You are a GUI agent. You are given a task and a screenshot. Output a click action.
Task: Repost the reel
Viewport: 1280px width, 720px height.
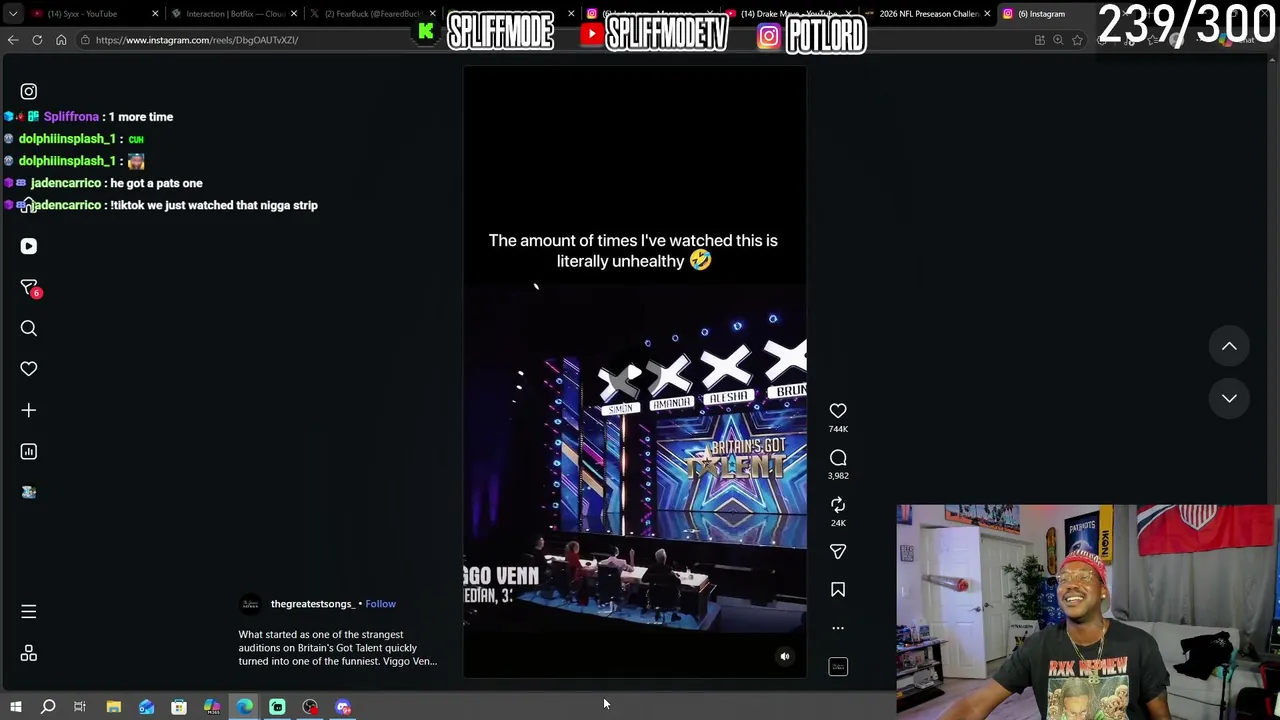tap(838, 505)
